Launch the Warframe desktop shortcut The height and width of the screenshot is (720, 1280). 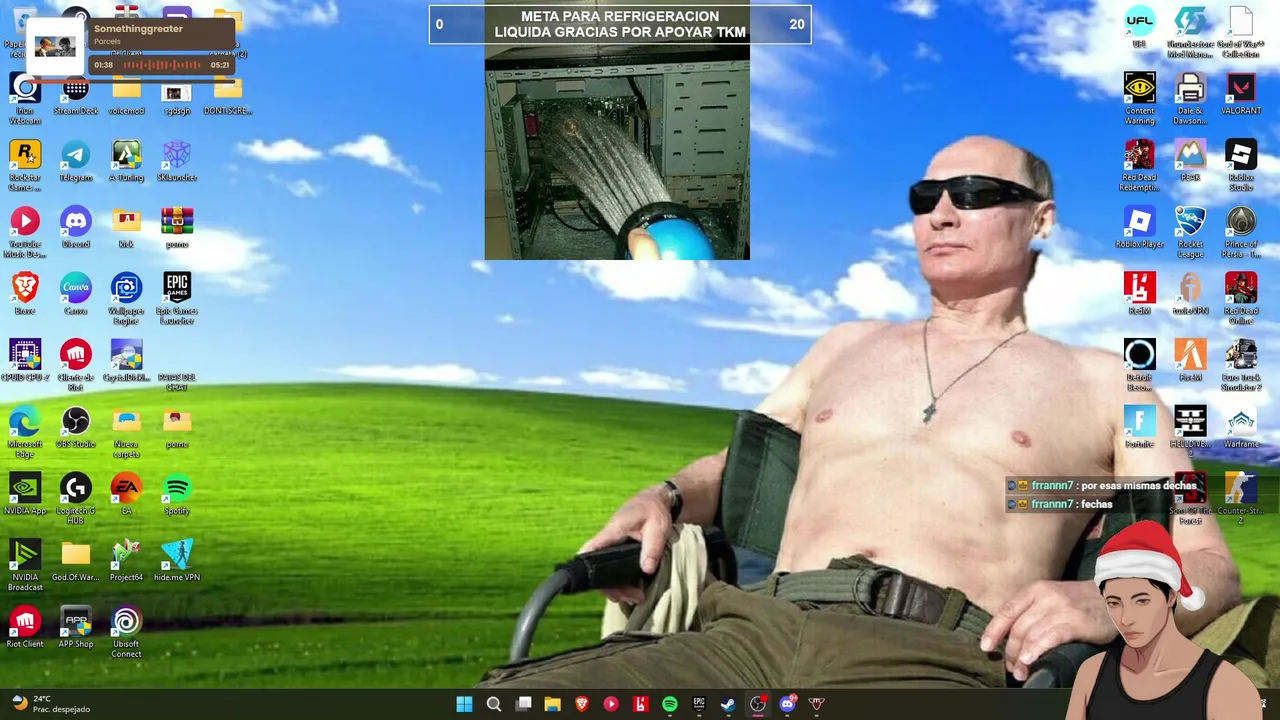[1241, 428]
